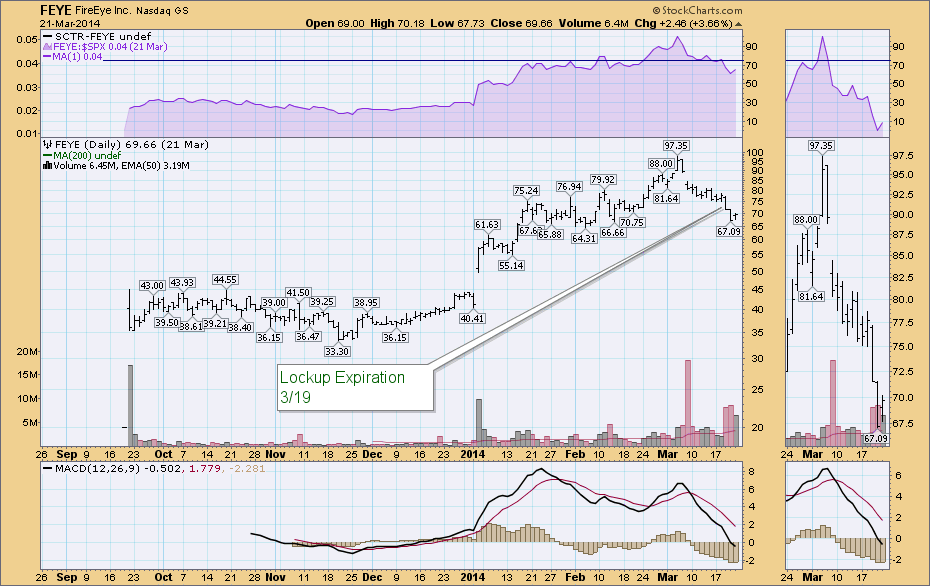Click the High 70.18 value
This screenshot has width=930, height=586.
397,23
